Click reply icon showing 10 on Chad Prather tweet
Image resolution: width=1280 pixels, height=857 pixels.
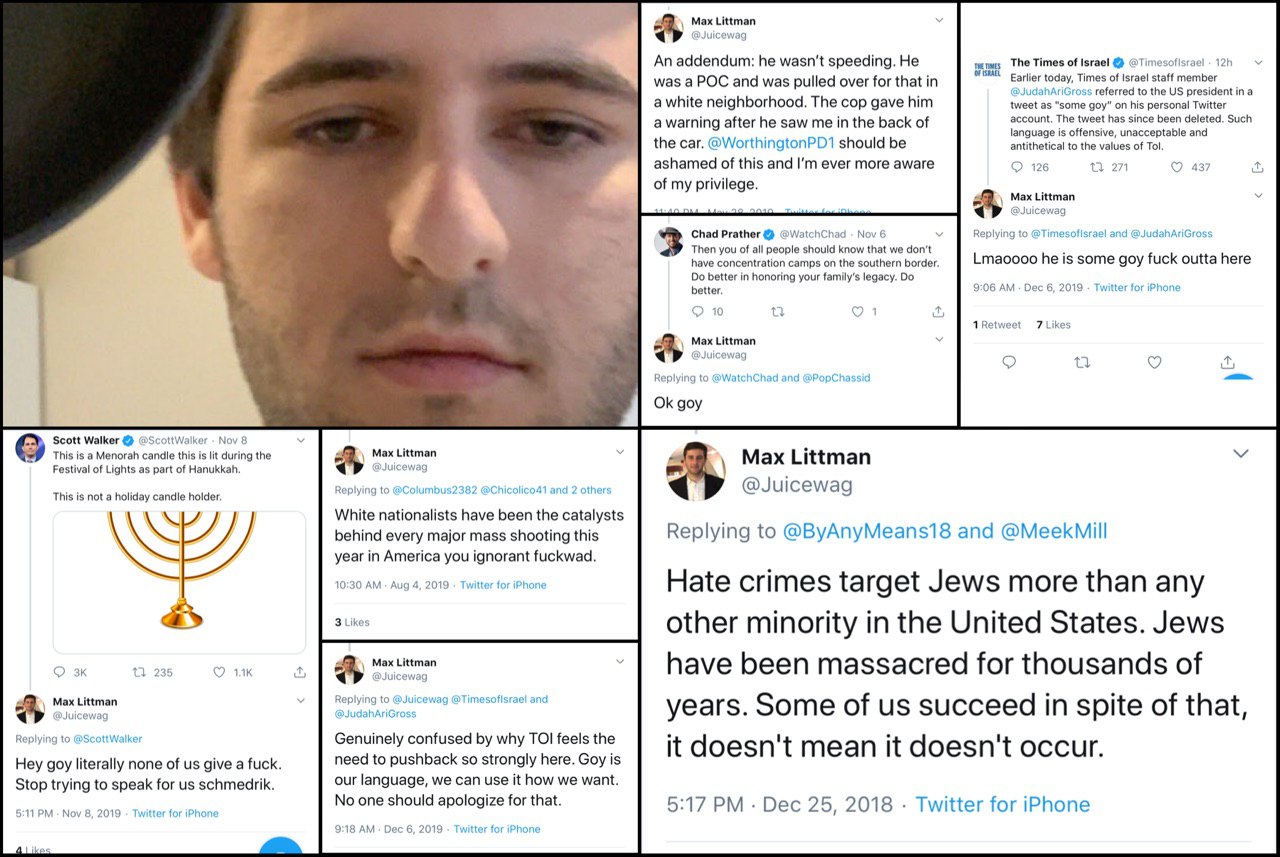coord(698,312)
